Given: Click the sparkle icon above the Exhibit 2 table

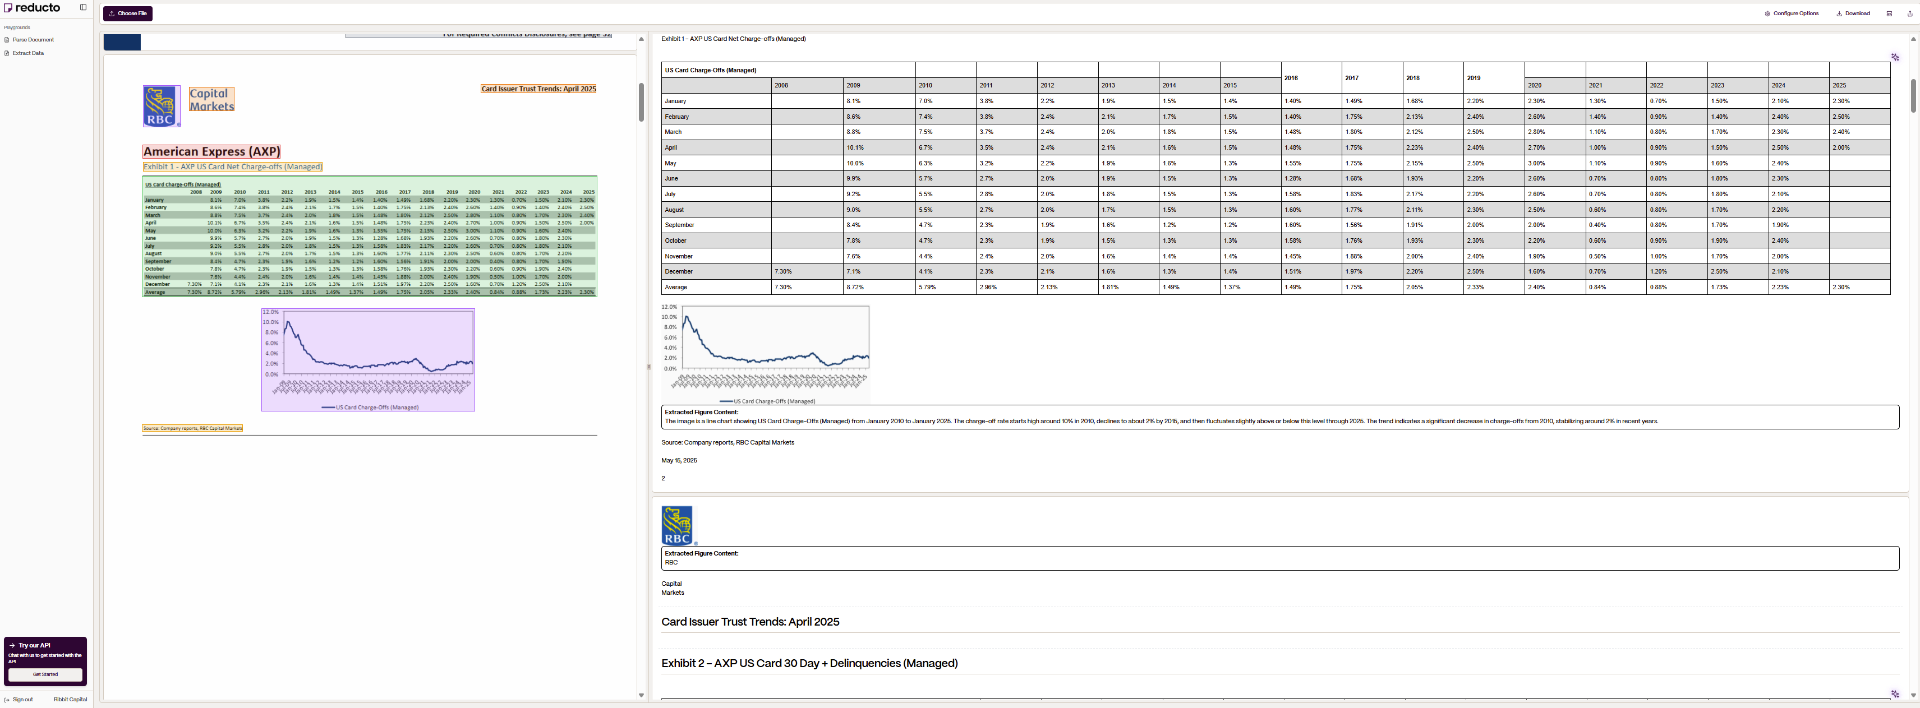Looking at the screenshot, I should pyautogui.click(x=1895, y=693).
